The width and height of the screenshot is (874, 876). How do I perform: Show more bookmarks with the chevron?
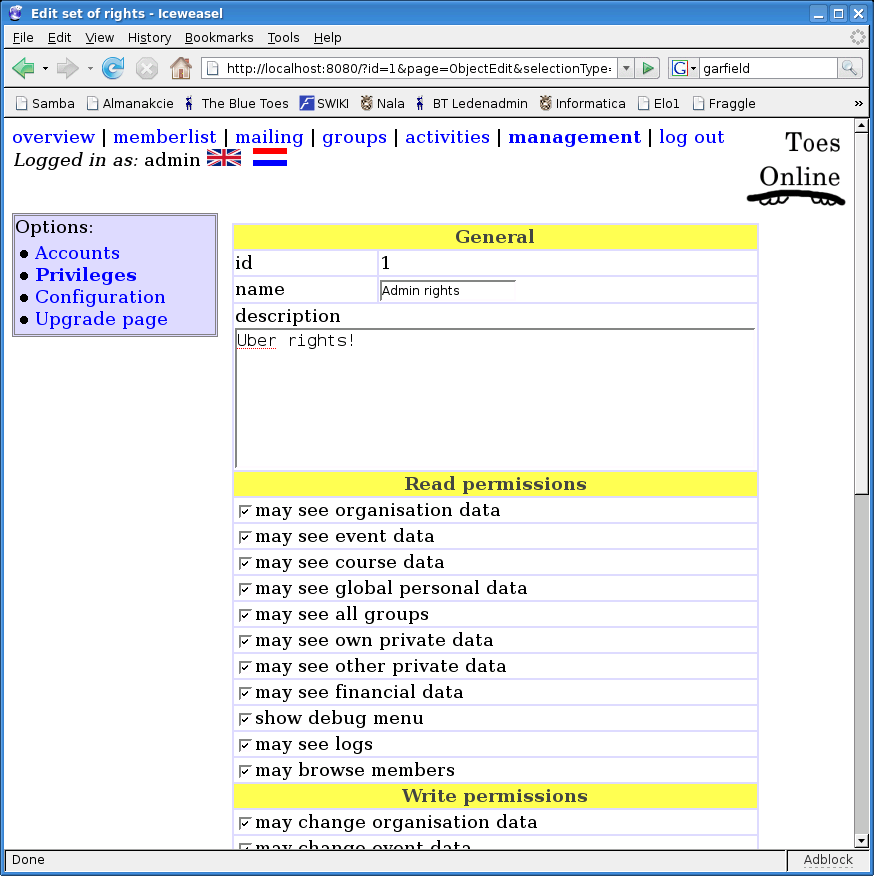[x=858, y=103]
